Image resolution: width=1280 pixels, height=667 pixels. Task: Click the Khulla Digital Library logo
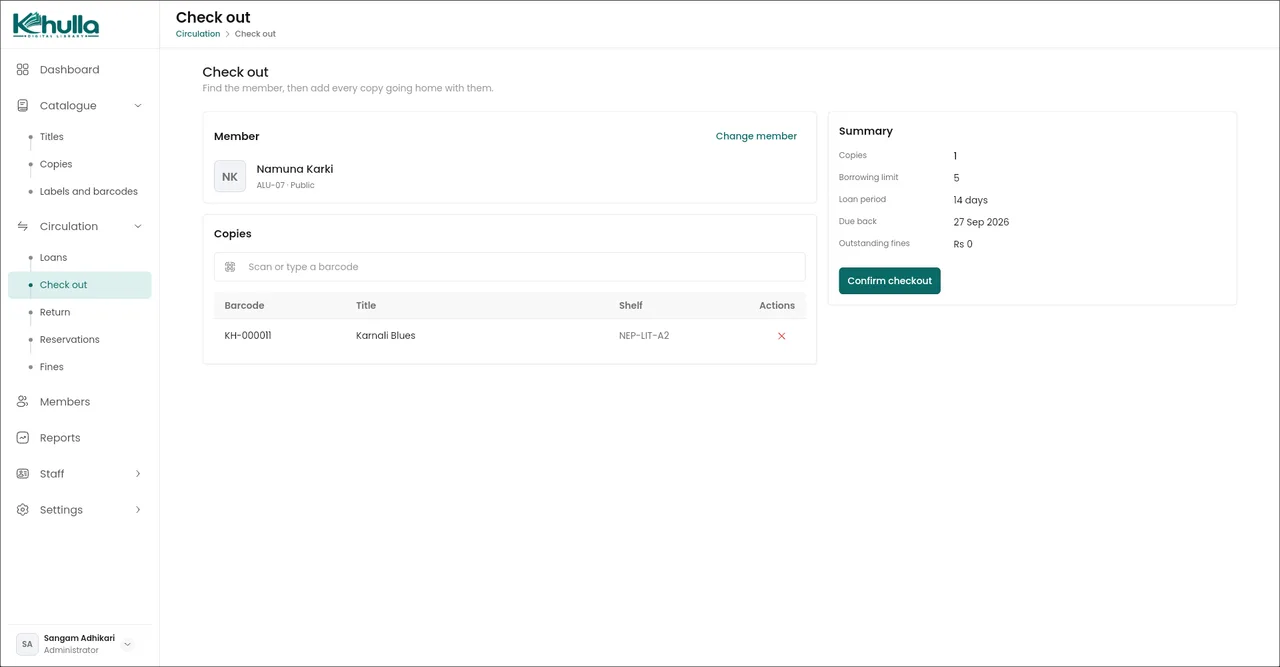[56, 25]
